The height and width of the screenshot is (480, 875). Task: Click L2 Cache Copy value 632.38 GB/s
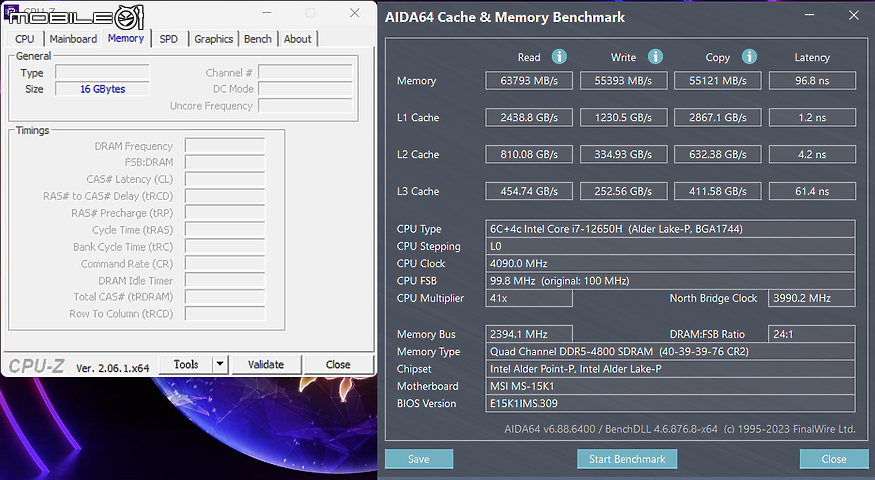718,154
